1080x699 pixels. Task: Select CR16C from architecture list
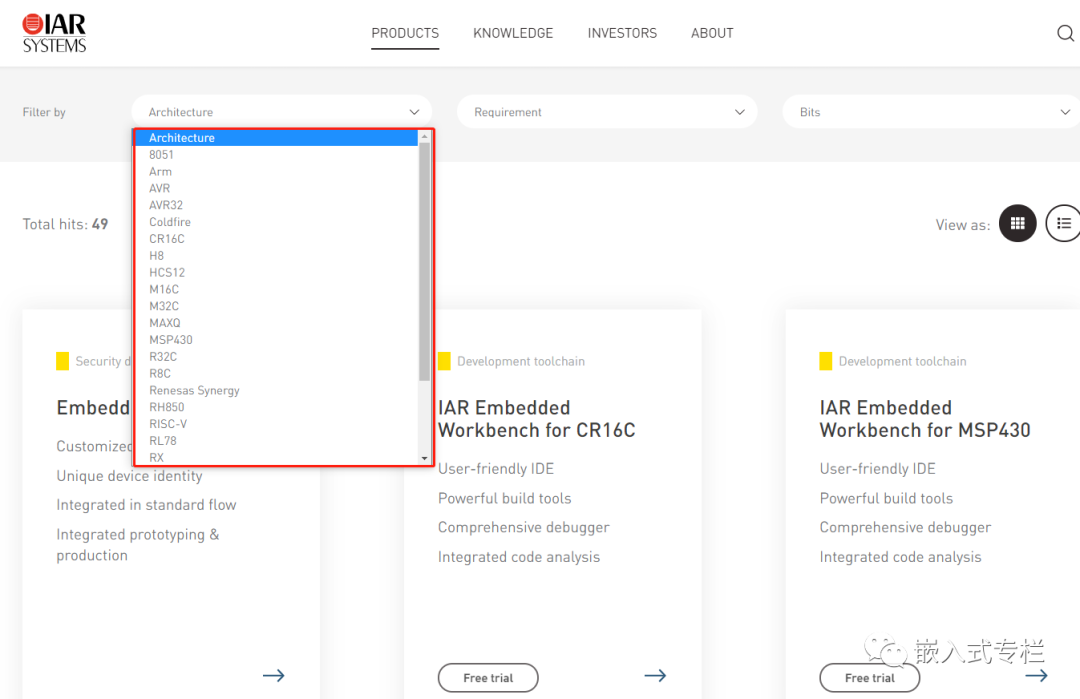pyautogui.click(x=276, y=239)
